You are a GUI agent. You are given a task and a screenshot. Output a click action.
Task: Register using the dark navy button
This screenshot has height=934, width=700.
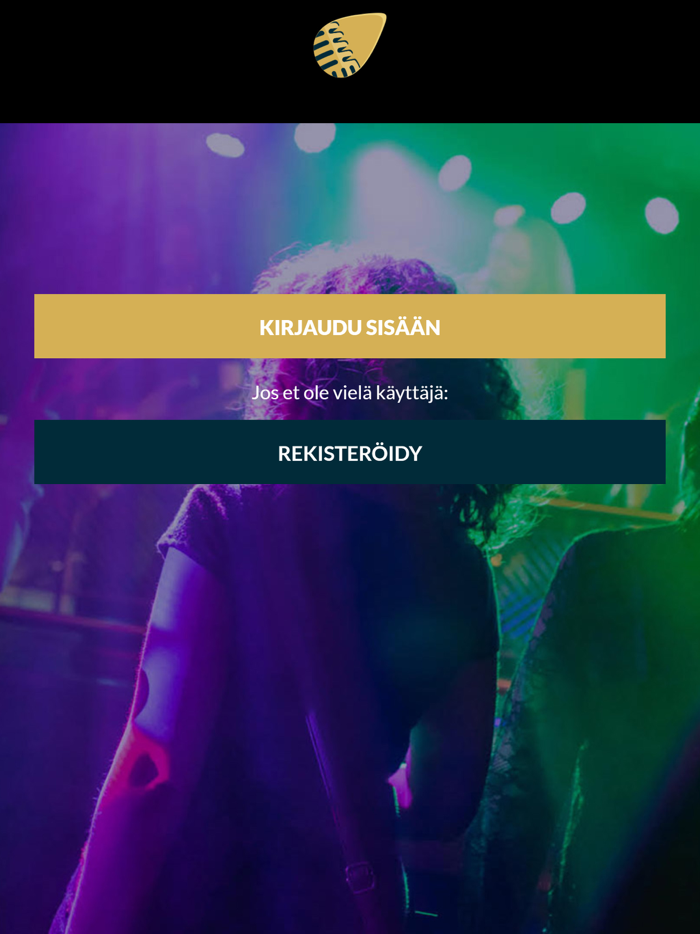[350, 452]
